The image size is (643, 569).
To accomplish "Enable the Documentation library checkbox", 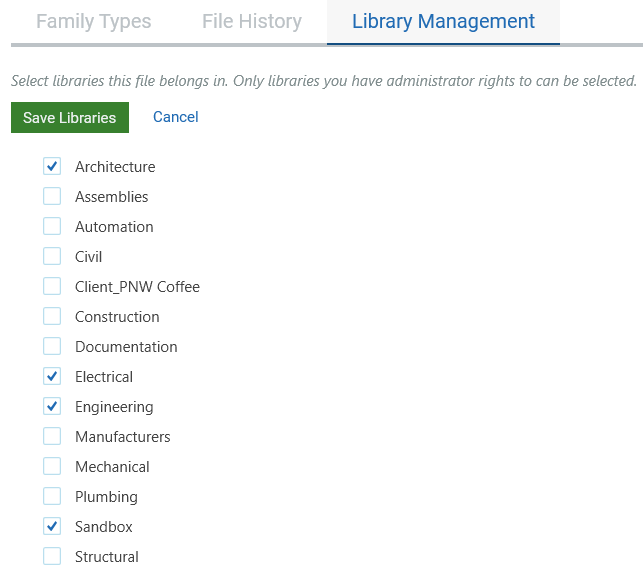I will coord(52,347).
